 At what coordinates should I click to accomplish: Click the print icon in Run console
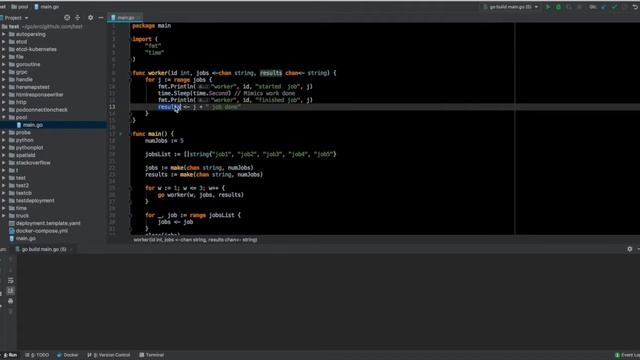tap(11, 301)
